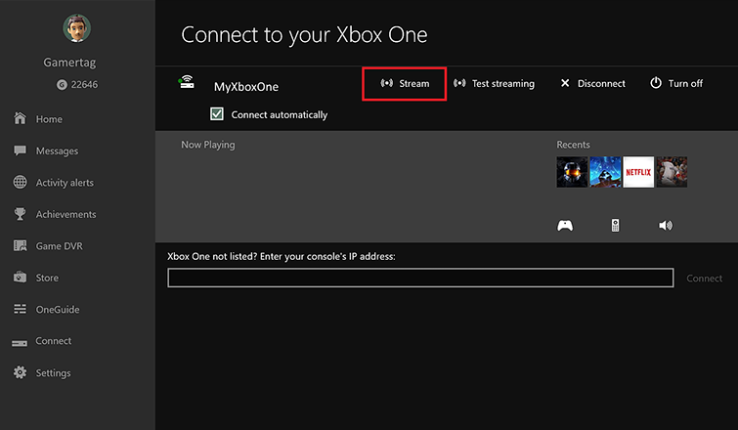
Task: Click the Settings gear icon
Action: (19, 373)
